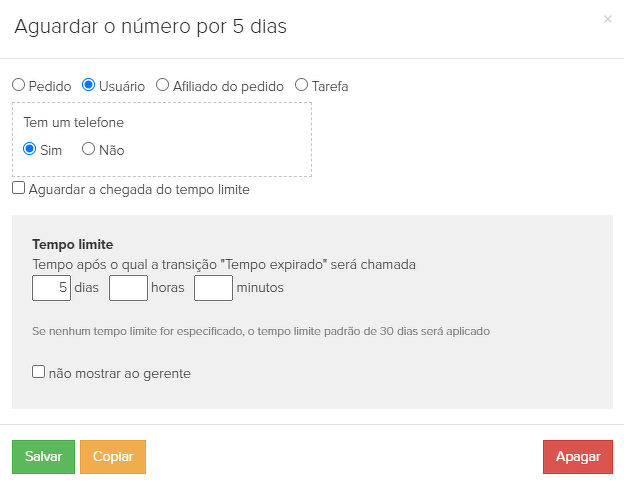Click the não mostrar ao gerente label

tap(119, 374)
